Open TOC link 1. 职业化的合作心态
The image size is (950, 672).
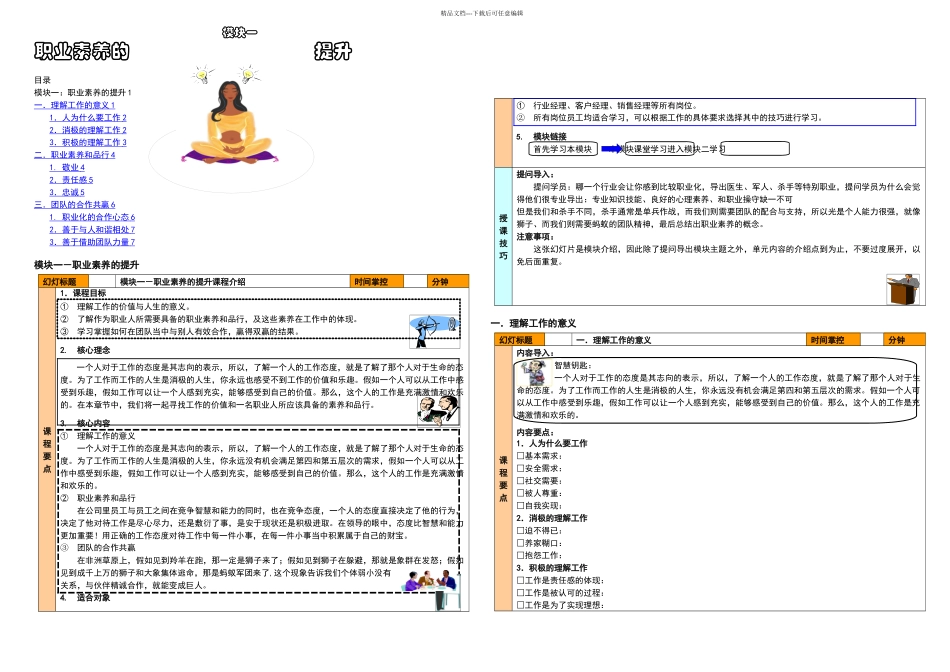tap(92, 217)
